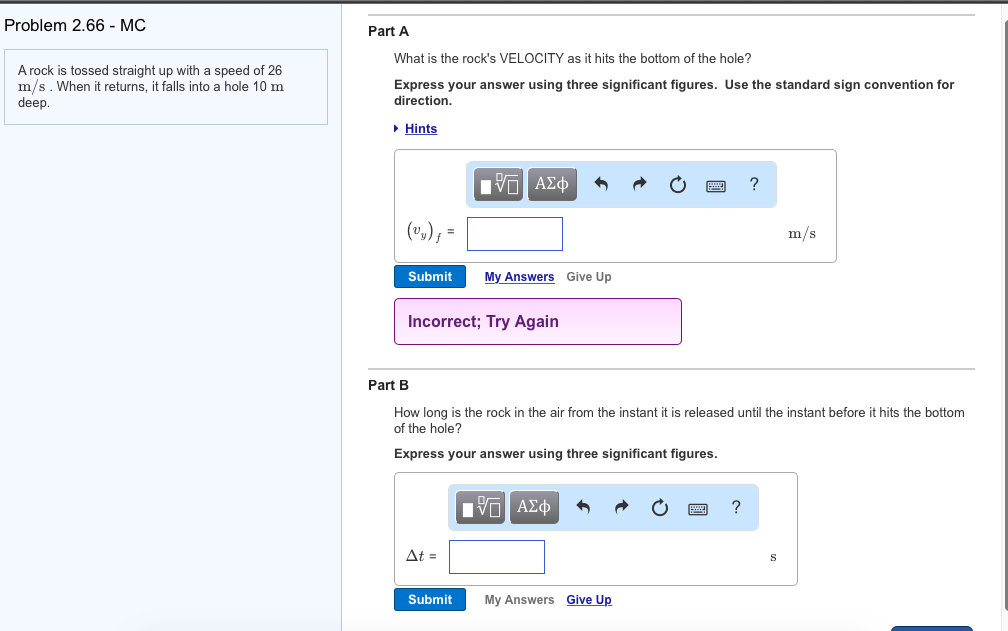
Task: Click undo arrow in Part A toolbar
Action: (601, 184)
